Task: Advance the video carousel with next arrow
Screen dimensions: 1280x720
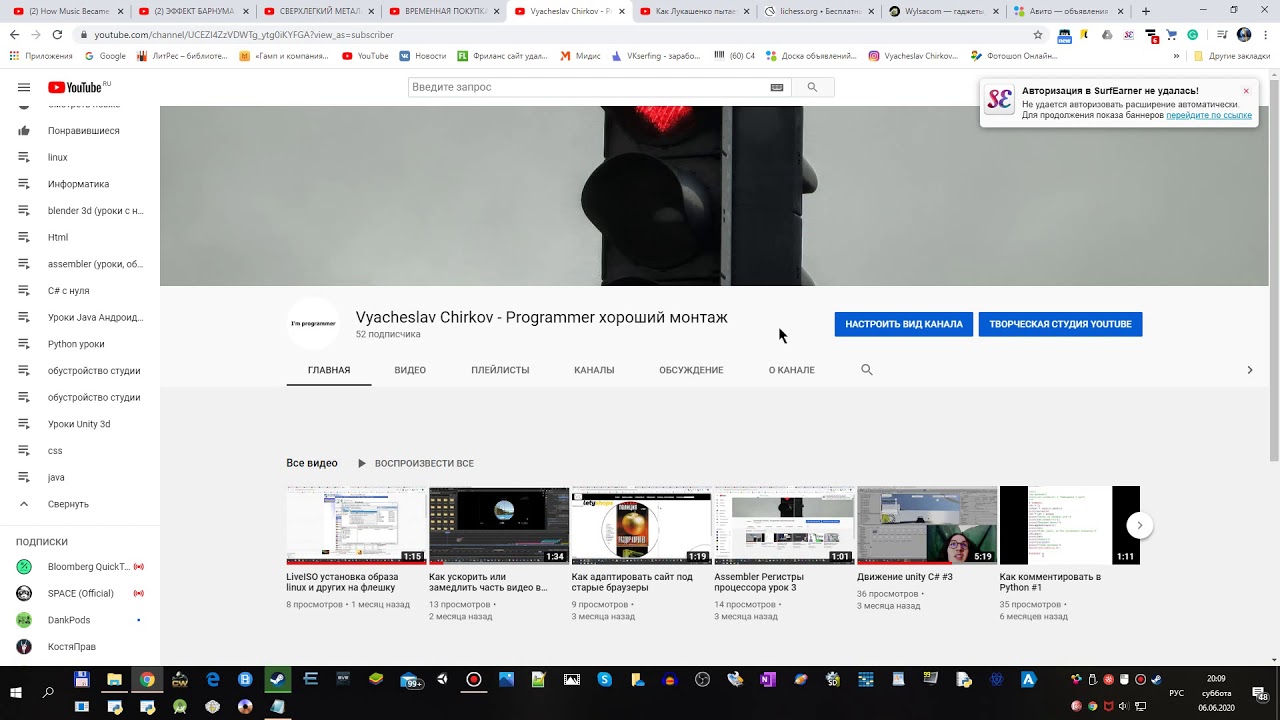Action: pos(1139,525)
